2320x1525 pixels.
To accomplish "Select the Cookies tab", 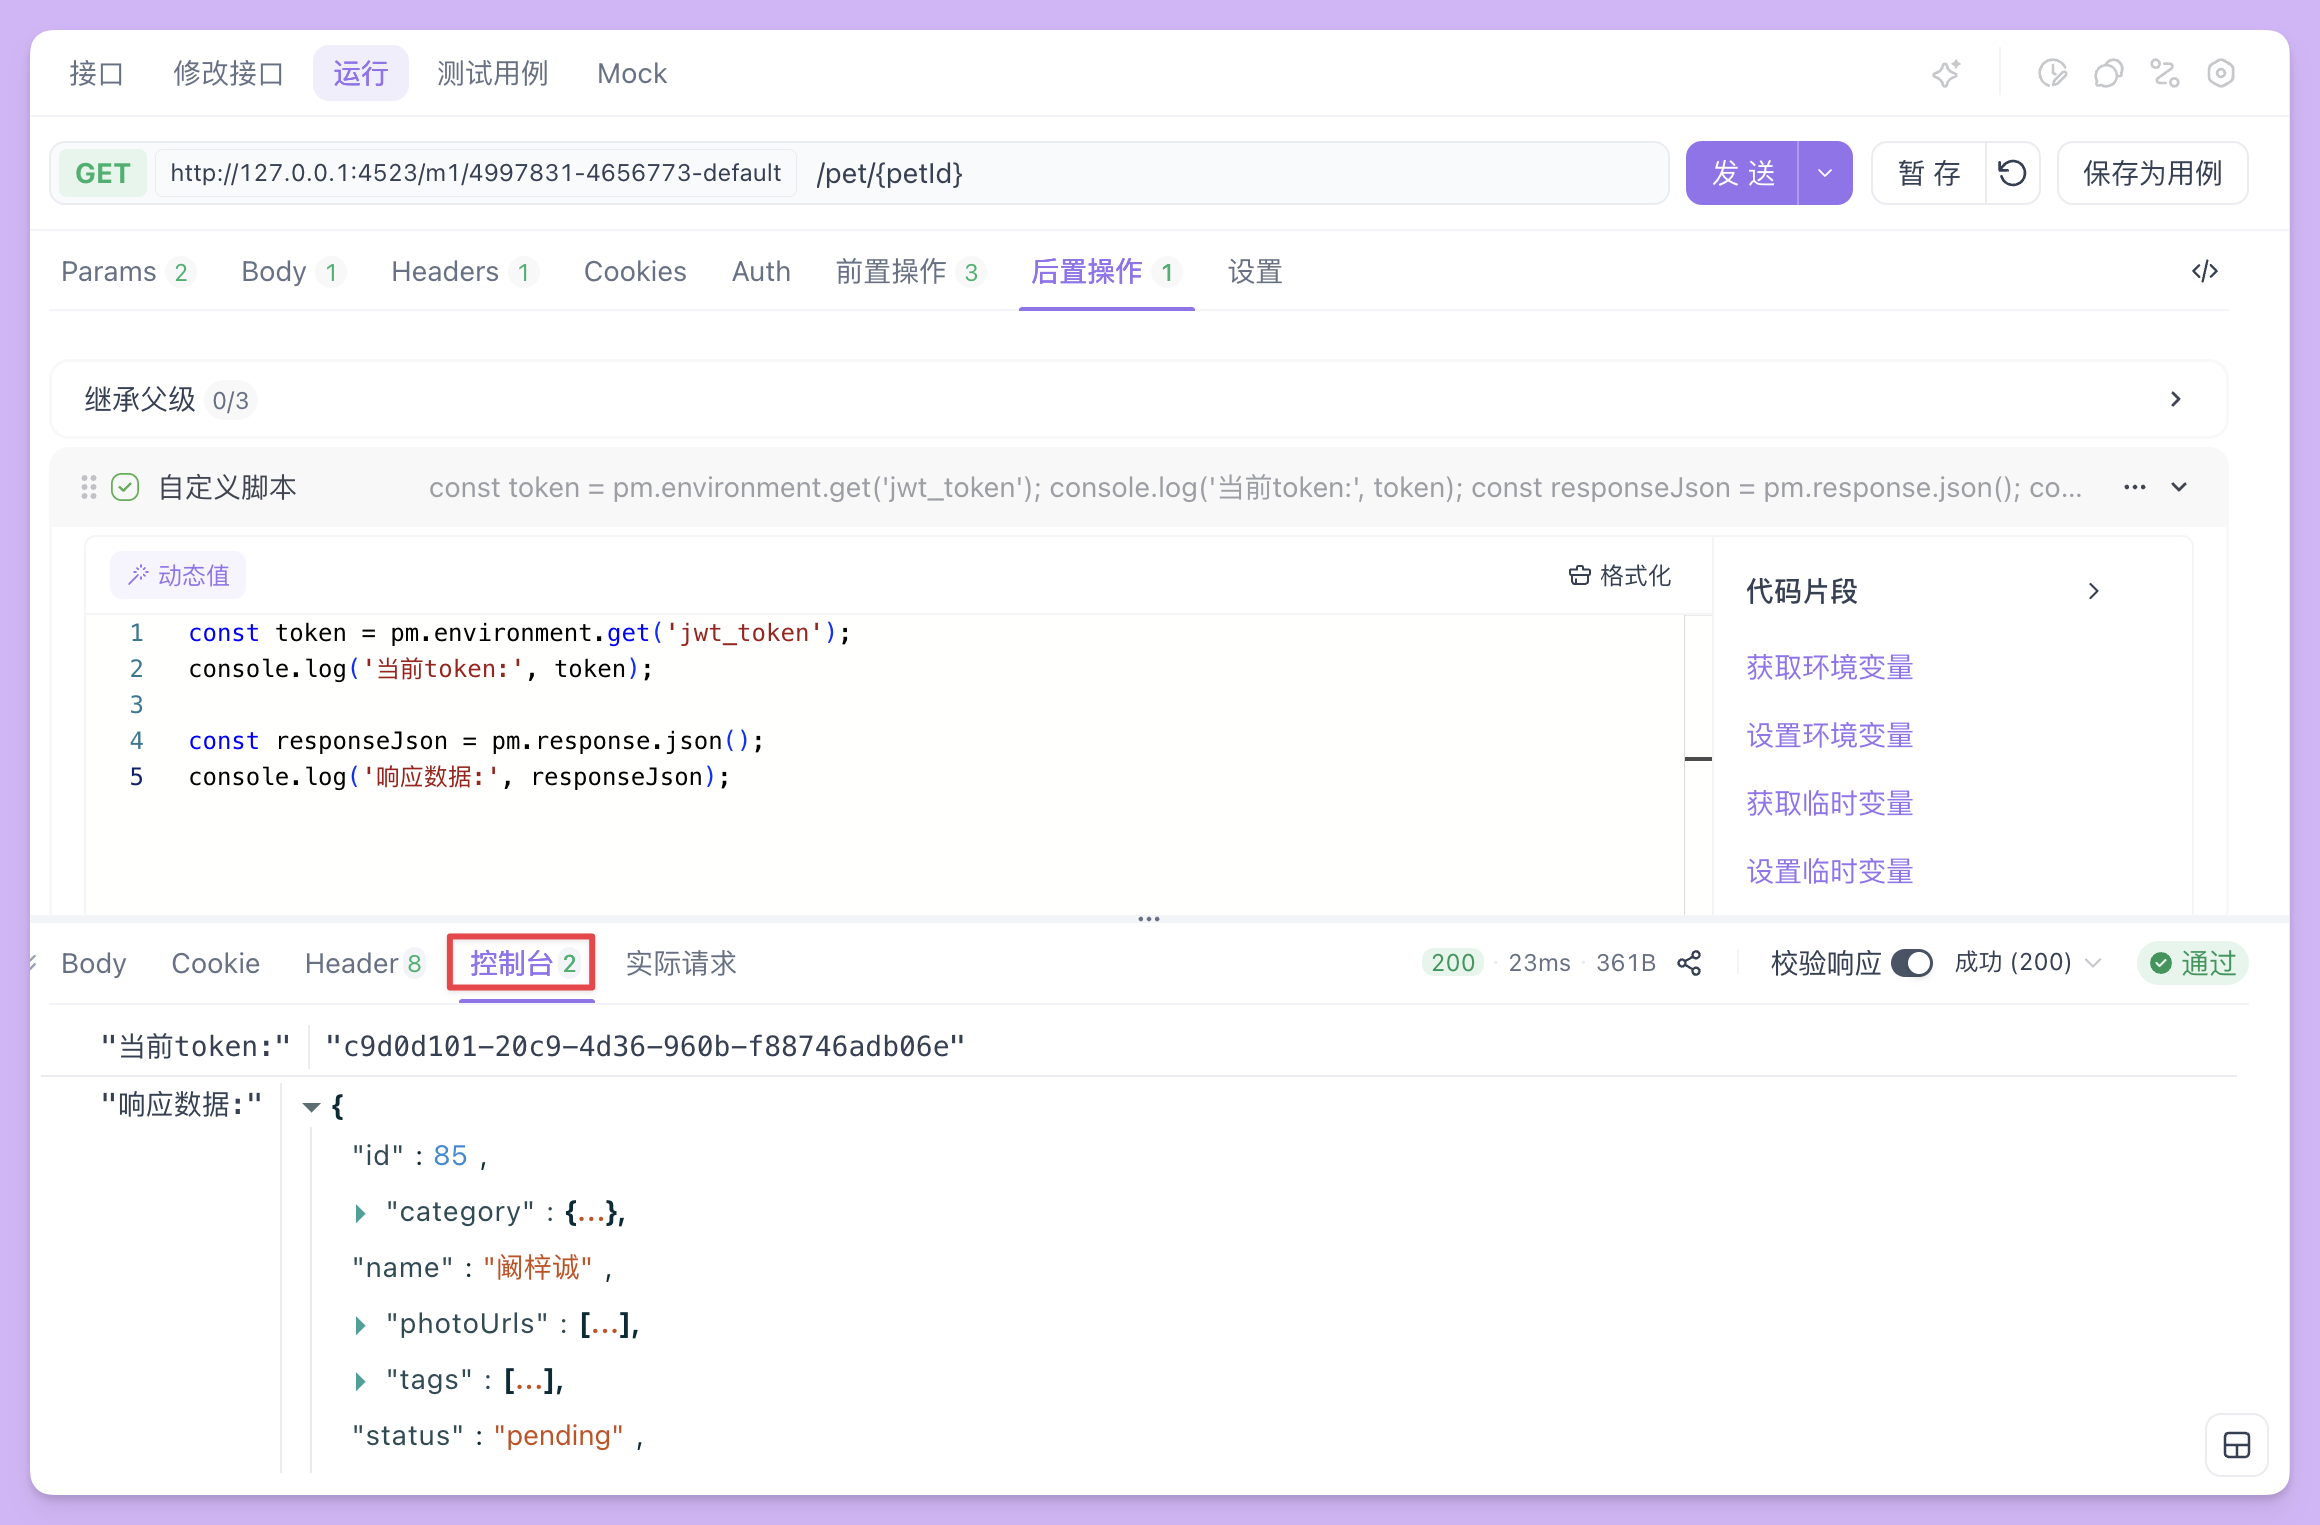I will (x=635, y=271).
